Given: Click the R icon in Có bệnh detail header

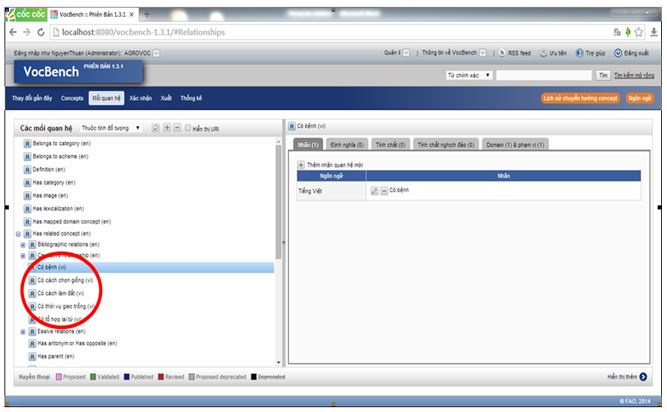Looking at the screenshot, I should [x=291, y=126].
